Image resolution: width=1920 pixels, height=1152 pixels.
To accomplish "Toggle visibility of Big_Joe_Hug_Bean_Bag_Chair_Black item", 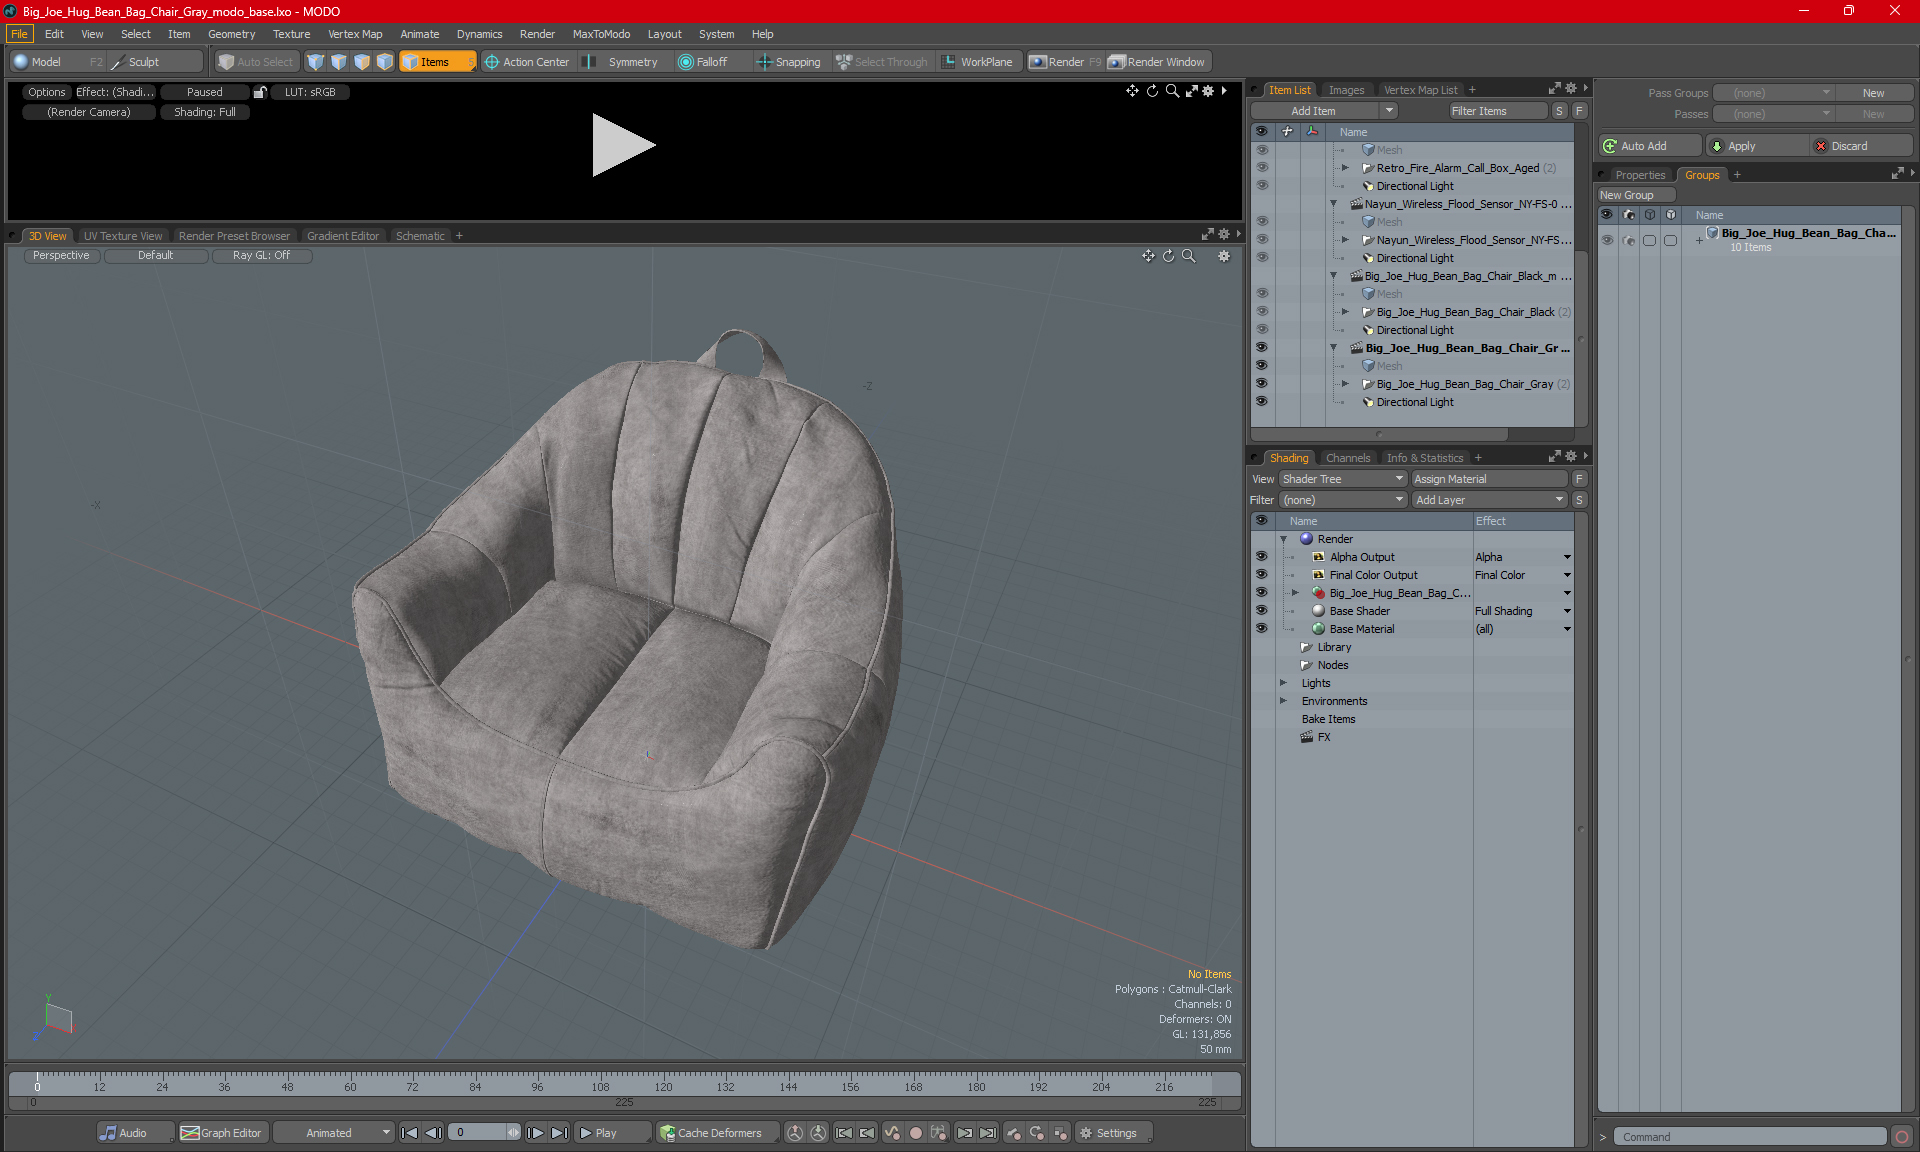I will [x=1261, y=312].
